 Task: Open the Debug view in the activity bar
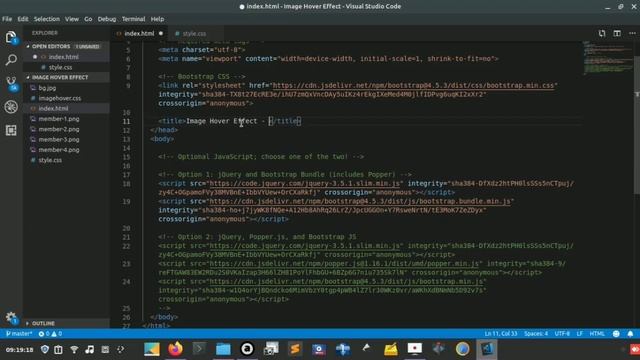tap(11, 107)
